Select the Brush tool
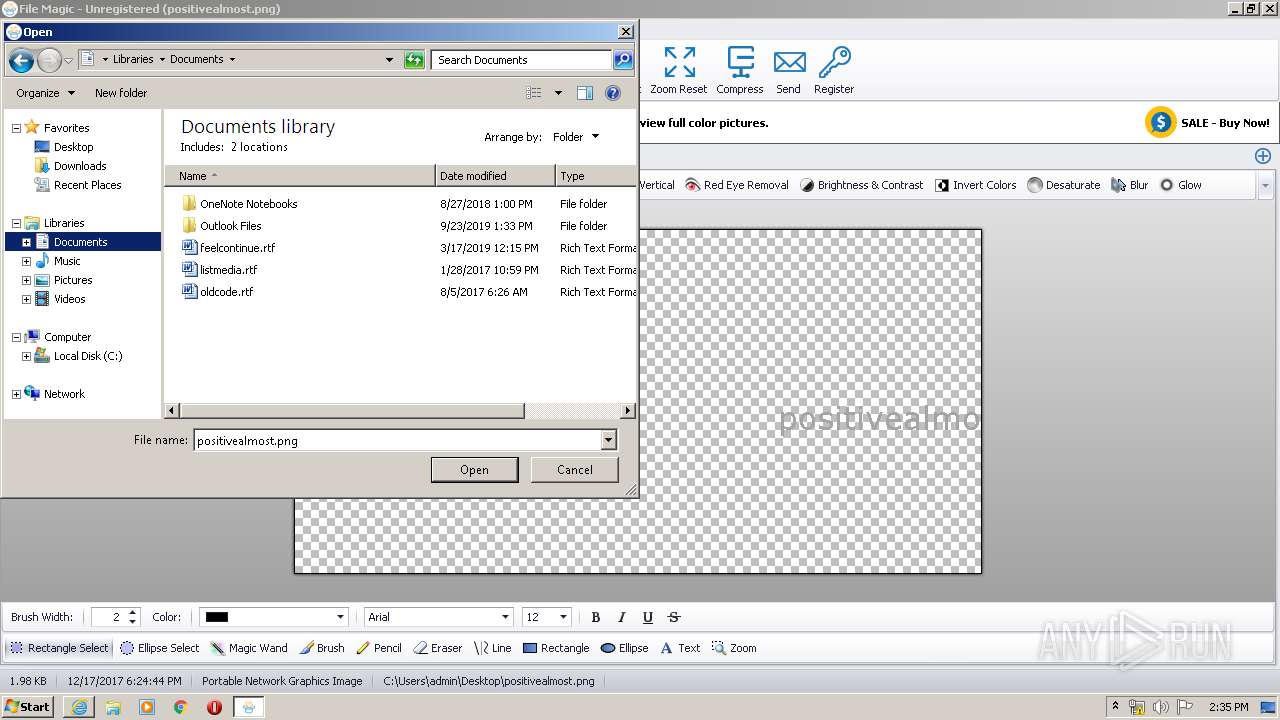The height and width of the screenshot is (720, 1280). pos(322,648)
